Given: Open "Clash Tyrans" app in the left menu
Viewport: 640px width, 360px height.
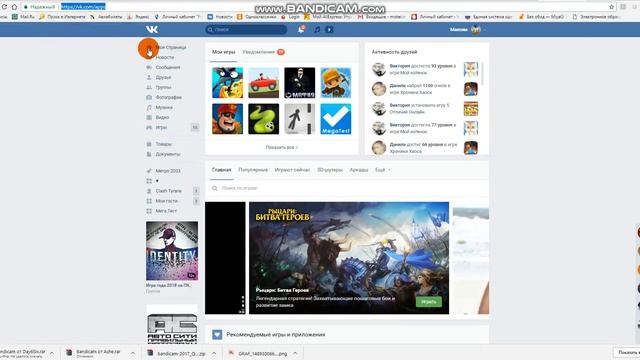Looking at the screenshot, I should point(169,191).
